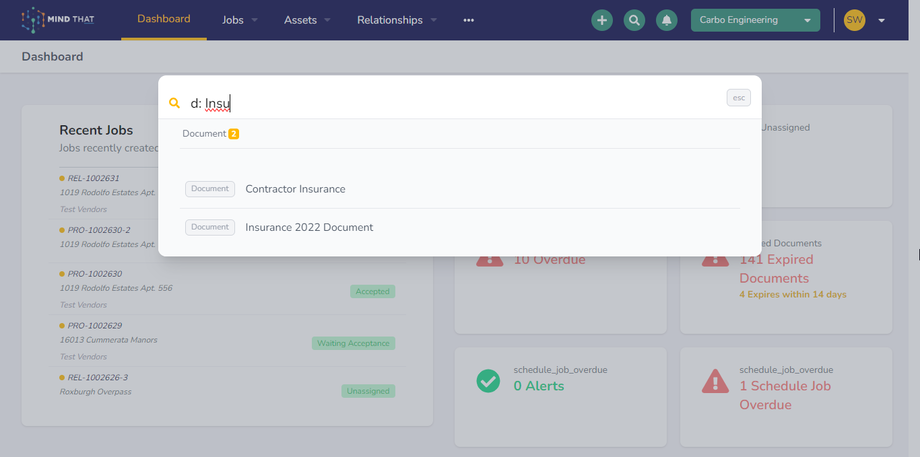Screen dimensions: 920x457
Task: Select the Contractor Insurance result
Action: [460, 189]
